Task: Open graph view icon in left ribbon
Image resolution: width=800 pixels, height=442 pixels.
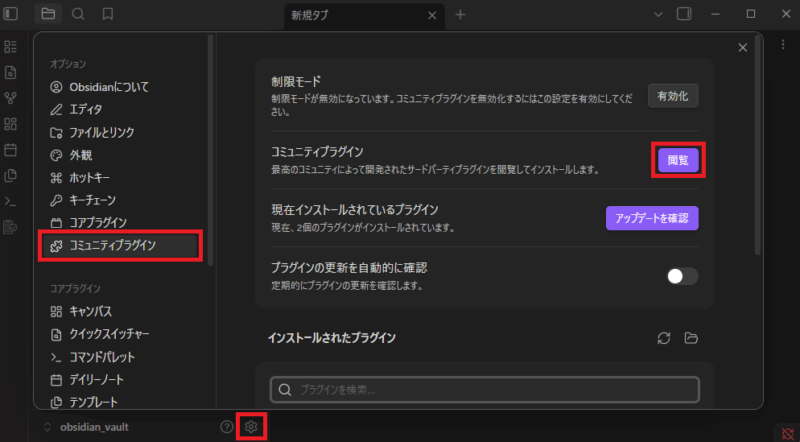Action: pos(10,98)
